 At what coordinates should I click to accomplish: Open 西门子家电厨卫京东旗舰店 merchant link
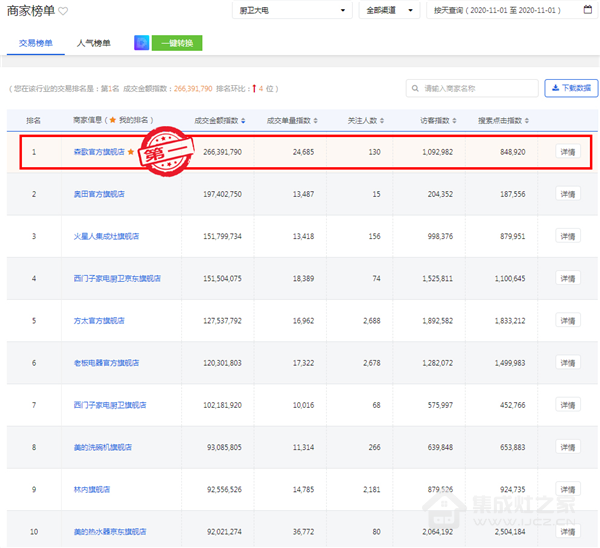pyautogui.click(x=117, y=278)
